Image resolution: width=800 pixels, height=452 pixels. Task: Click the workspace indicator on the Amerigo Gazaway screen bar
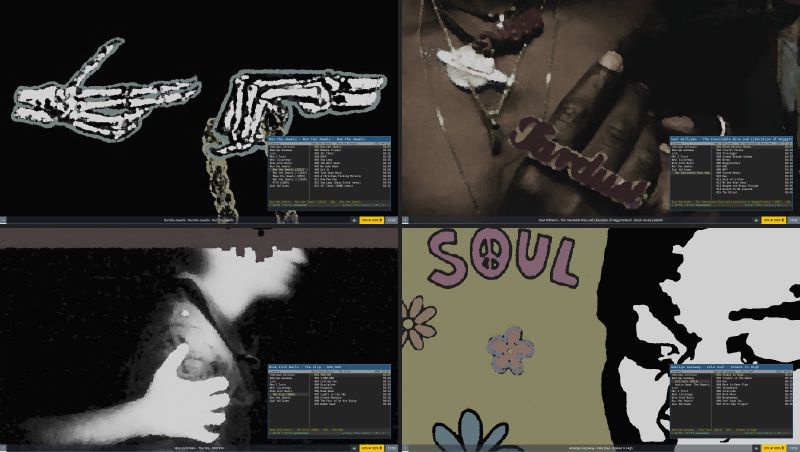pyautogui.click(x=405, y=448)
